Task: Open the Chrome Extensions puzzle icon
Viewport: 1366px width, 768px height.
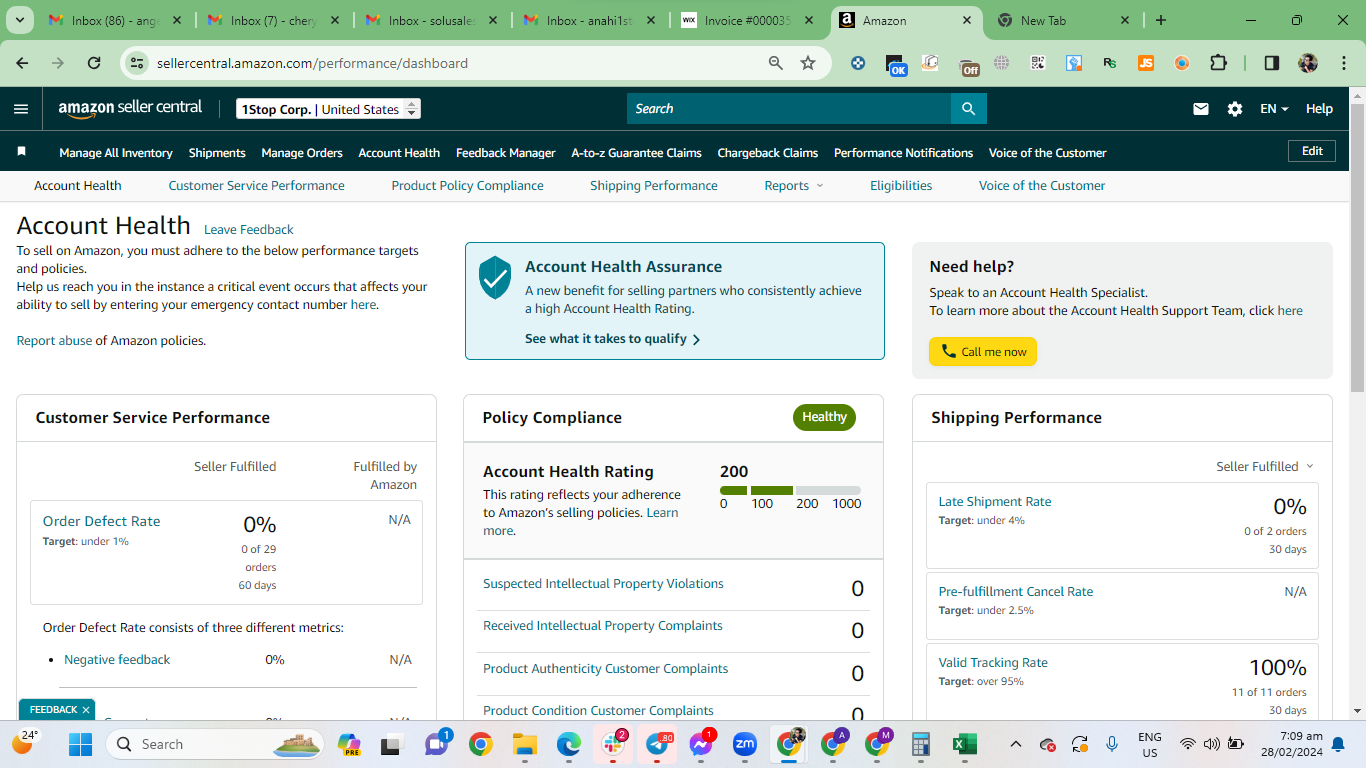Action: tap(1218, 63)
